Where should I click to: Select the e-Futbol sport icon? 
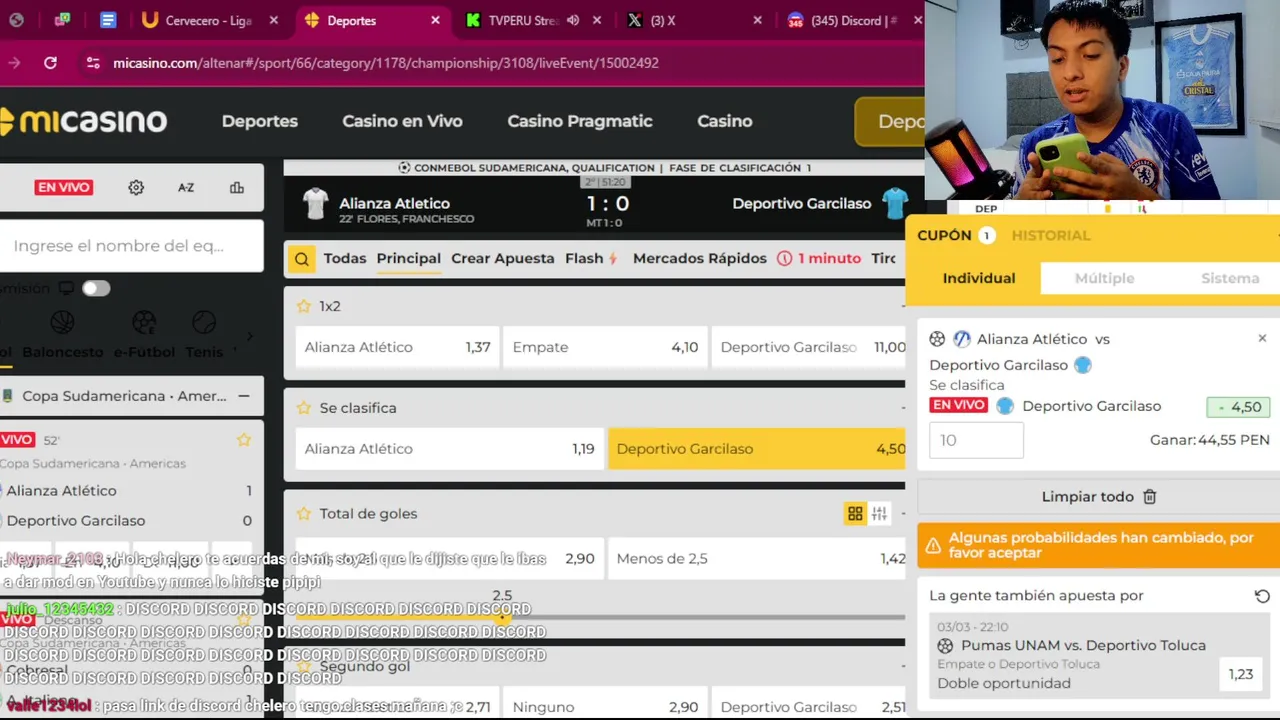pyautogui.click(x=144, y=322)
